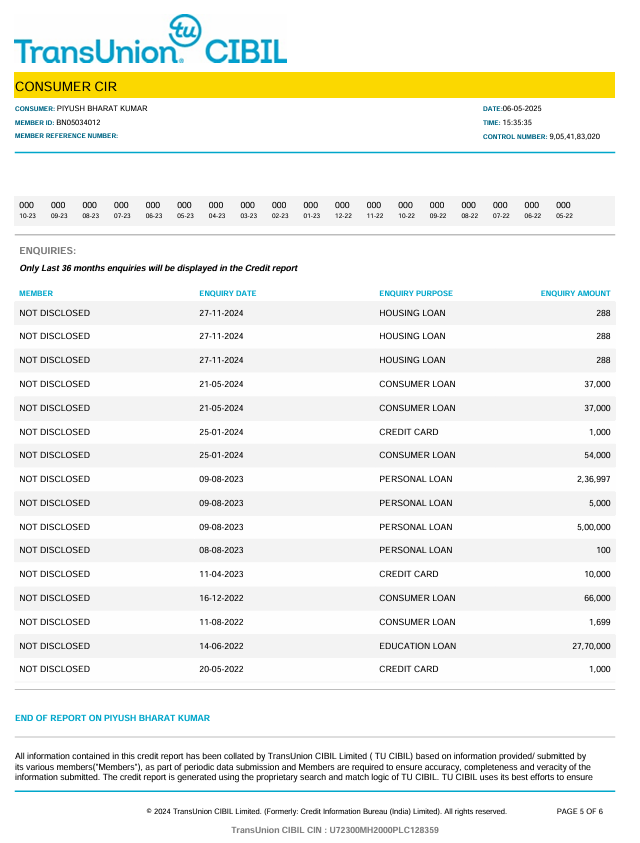Select control number 9,05,41,83,020
The image size is (640, 843).
point(574,137)
